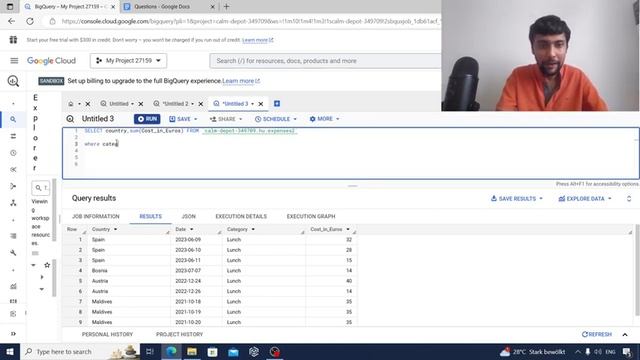Collapse the project node in Explorer tree

tap(33, 265)
